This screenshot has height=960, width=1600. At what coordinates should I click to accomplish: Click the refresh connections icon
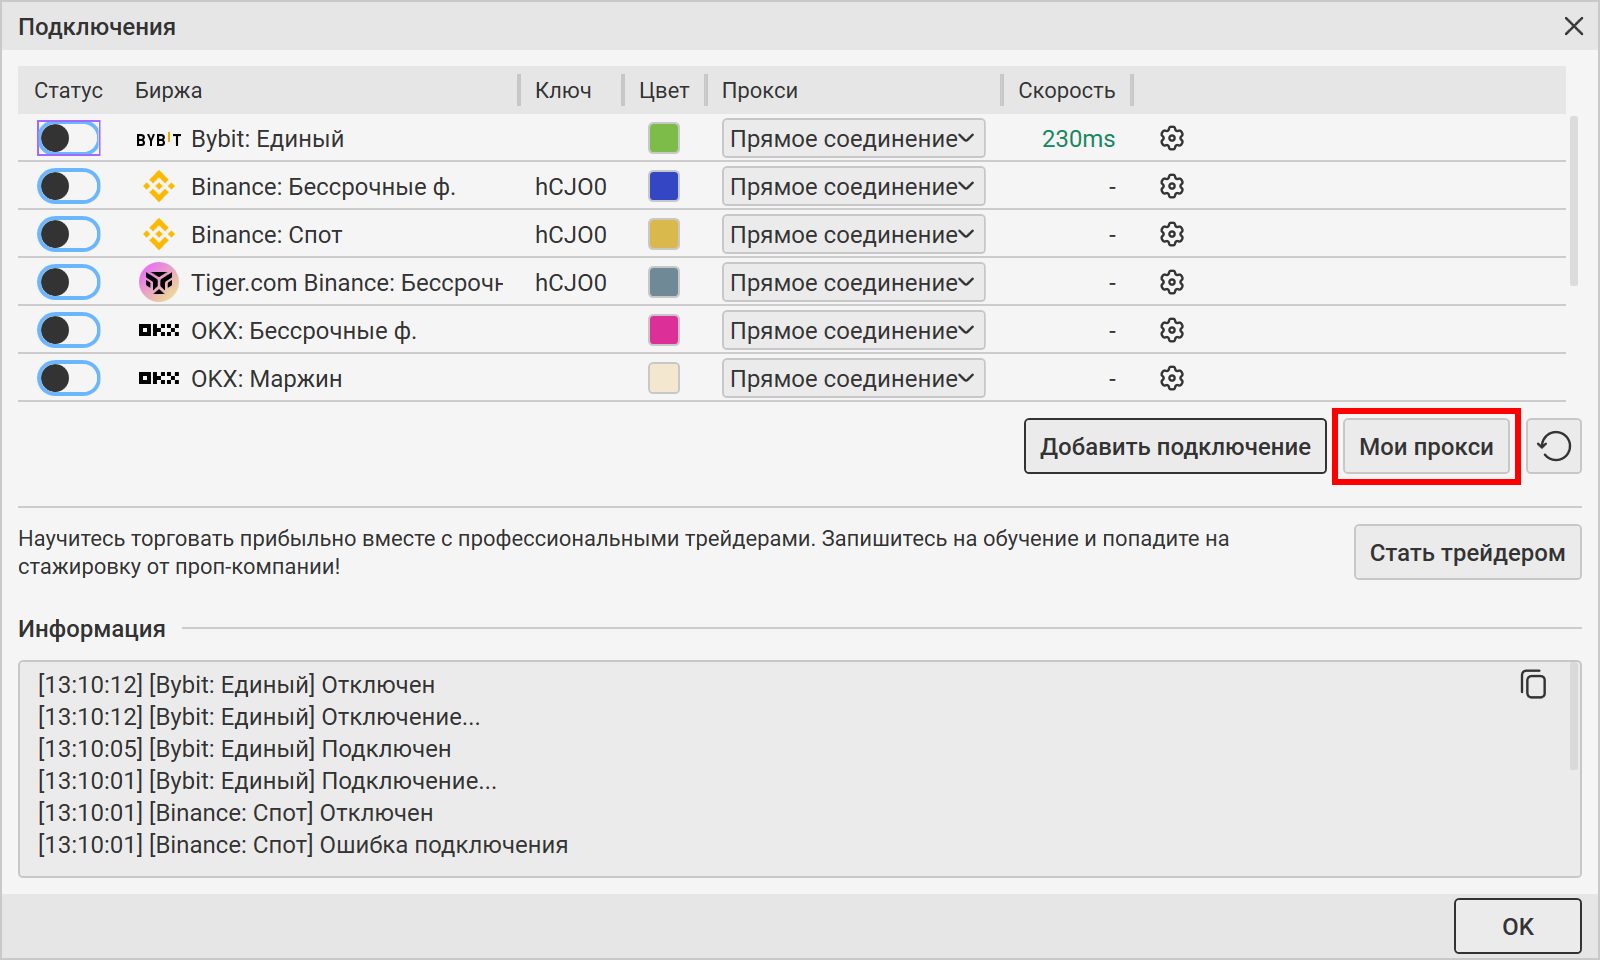(x=1553, y=446)
